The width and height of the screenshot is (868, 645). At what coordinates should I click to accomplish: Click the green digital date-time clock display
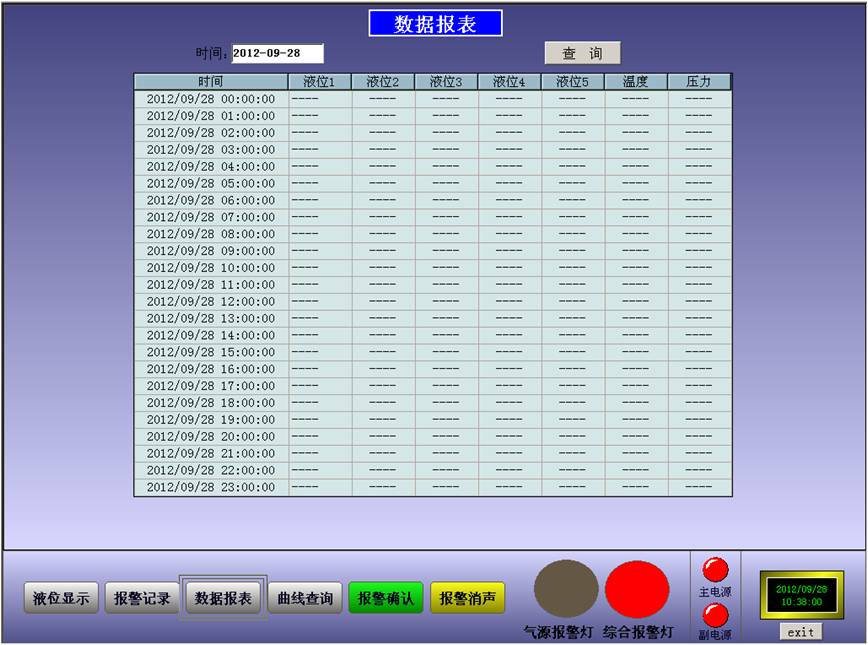800,596
